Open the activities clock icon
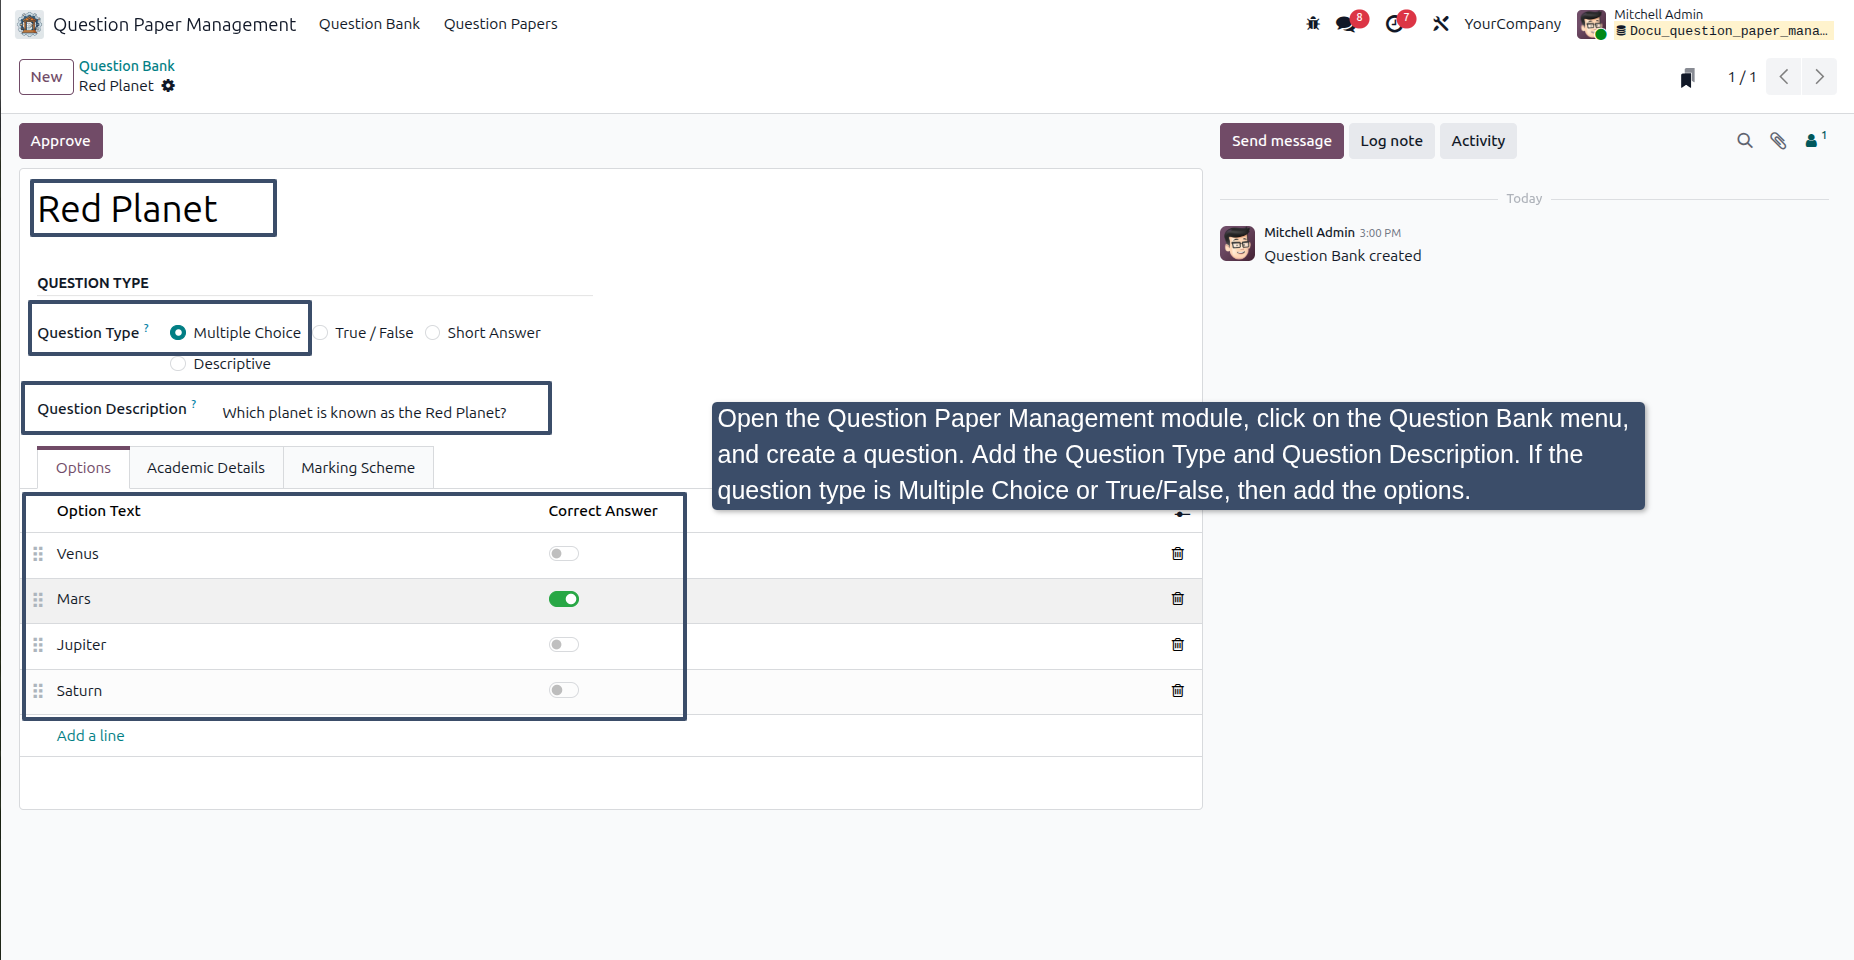 (x=1394, y=24)
